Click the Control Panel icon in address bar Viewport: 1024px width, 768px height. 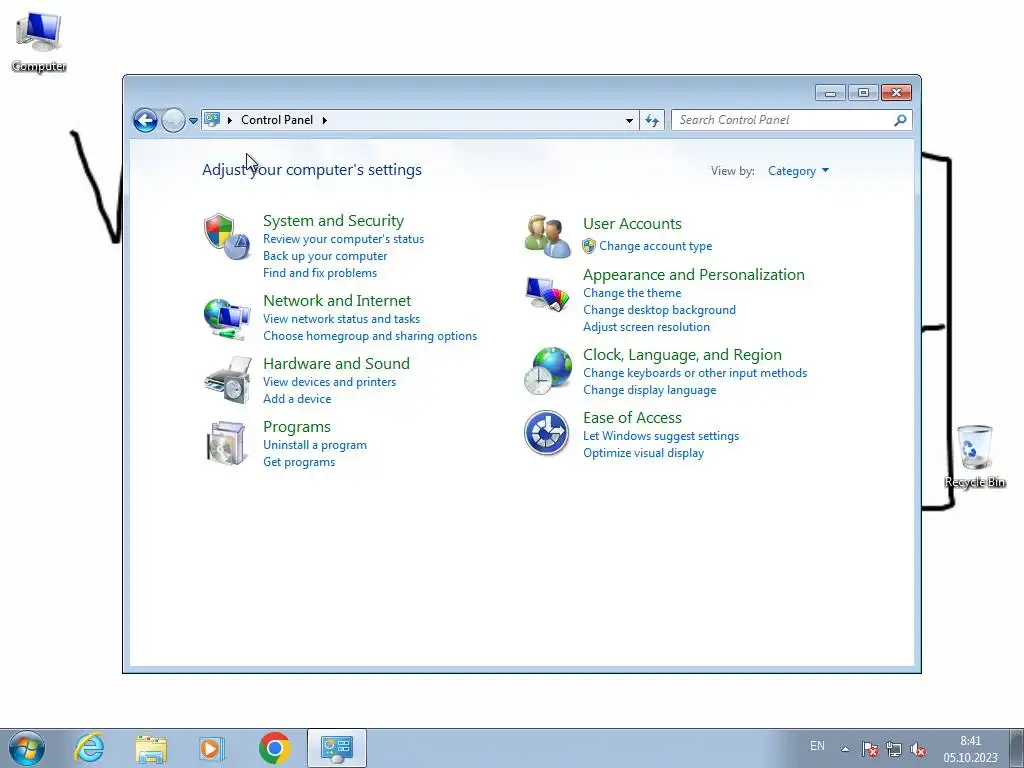(212, 120)
